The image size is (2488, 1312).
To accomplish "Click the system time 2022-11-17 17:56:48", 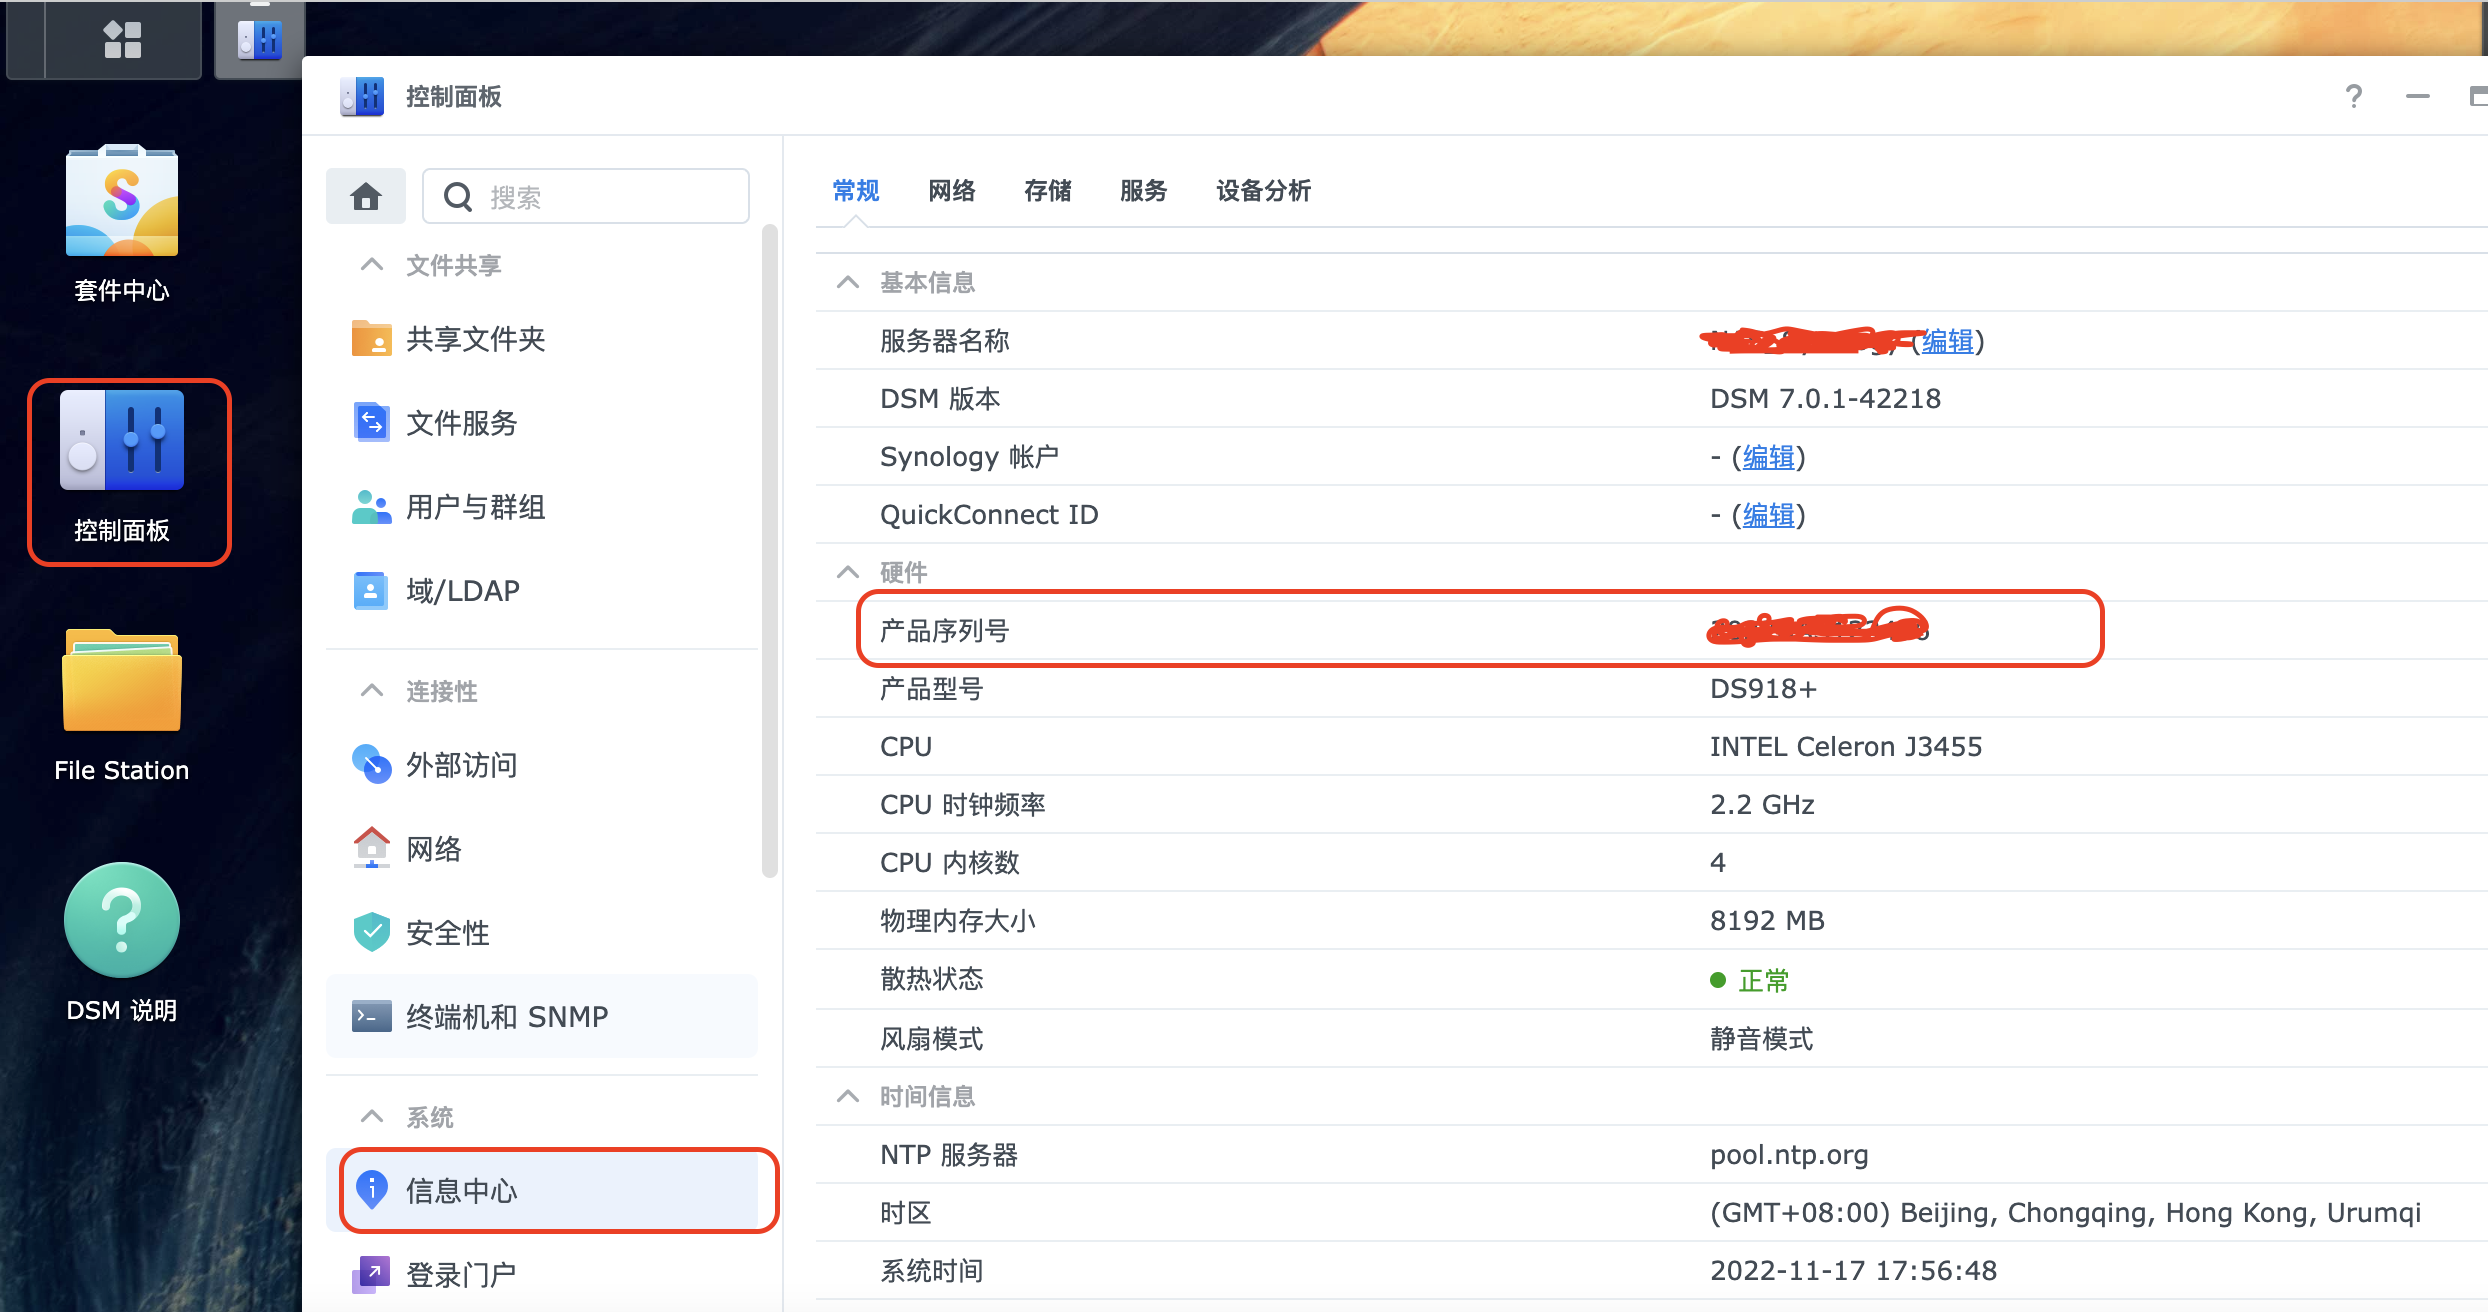I will (x=1853, y=1271).
